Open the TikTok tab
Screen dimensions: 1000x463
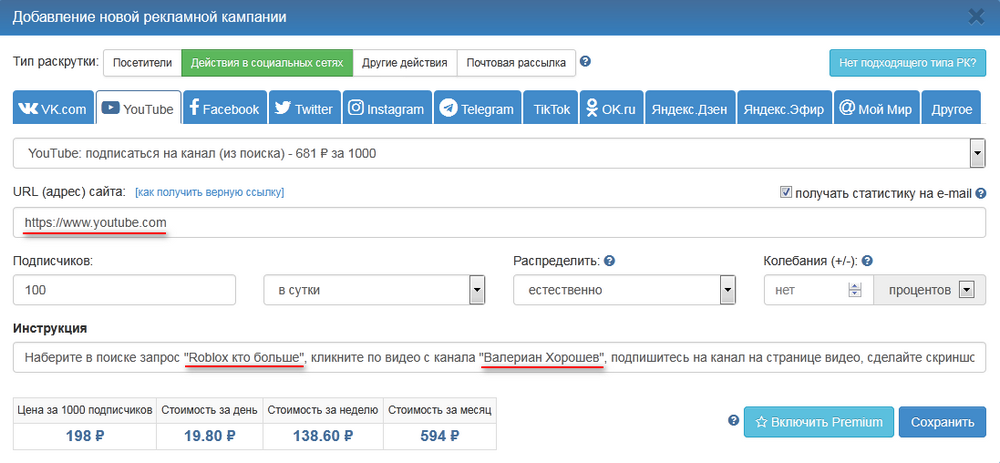(x=551, y=109)
